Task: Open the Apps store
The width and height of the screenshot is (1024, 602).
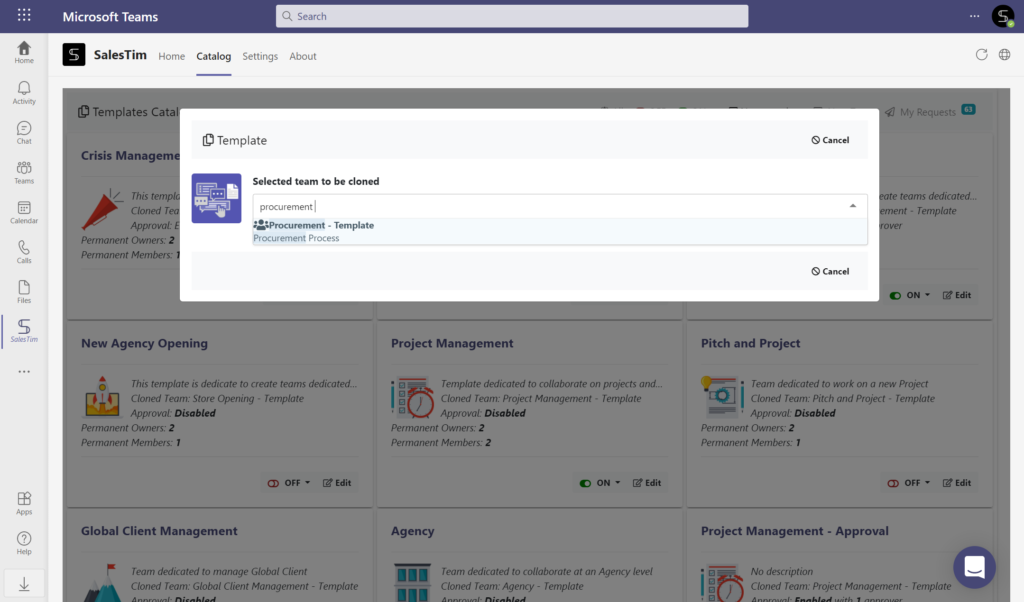Action: [x=24, y=503]
